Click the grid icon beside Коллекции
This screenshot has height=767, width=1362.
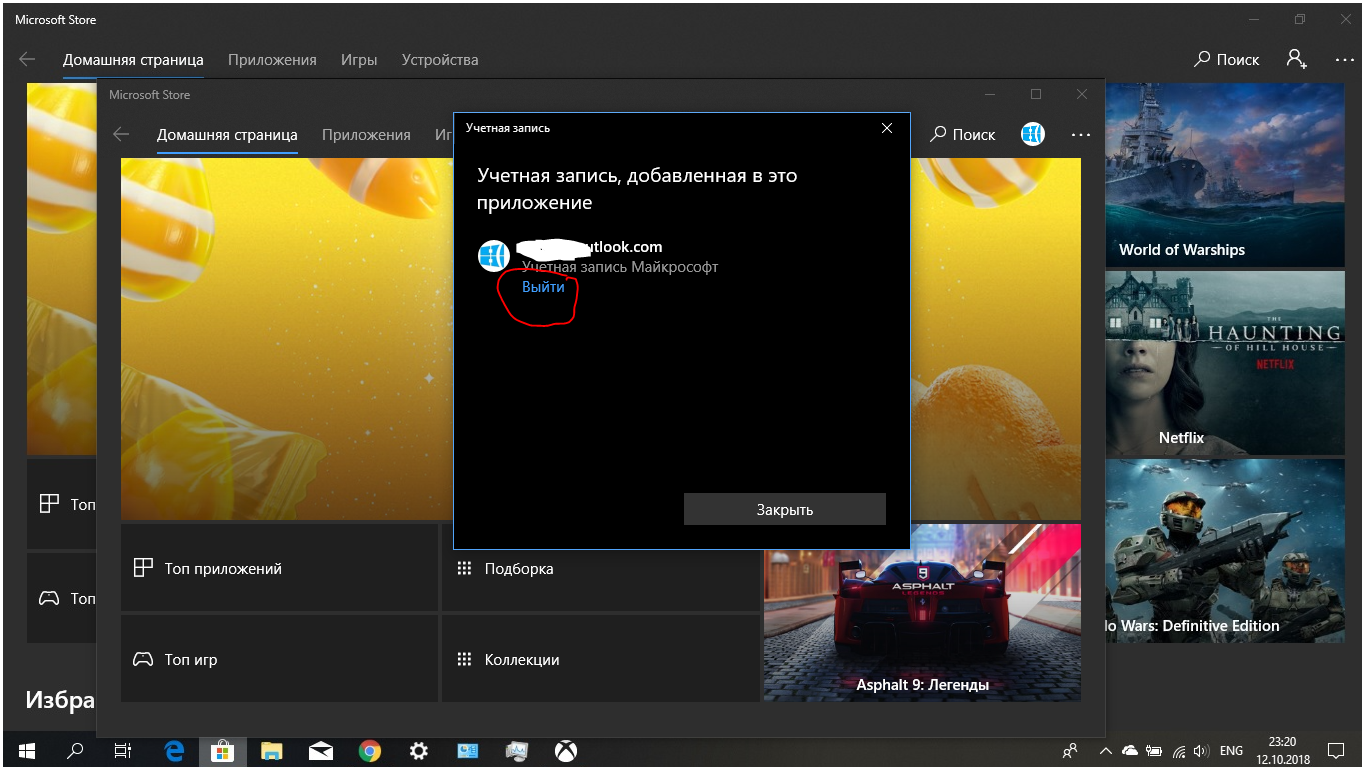point(464,659)
